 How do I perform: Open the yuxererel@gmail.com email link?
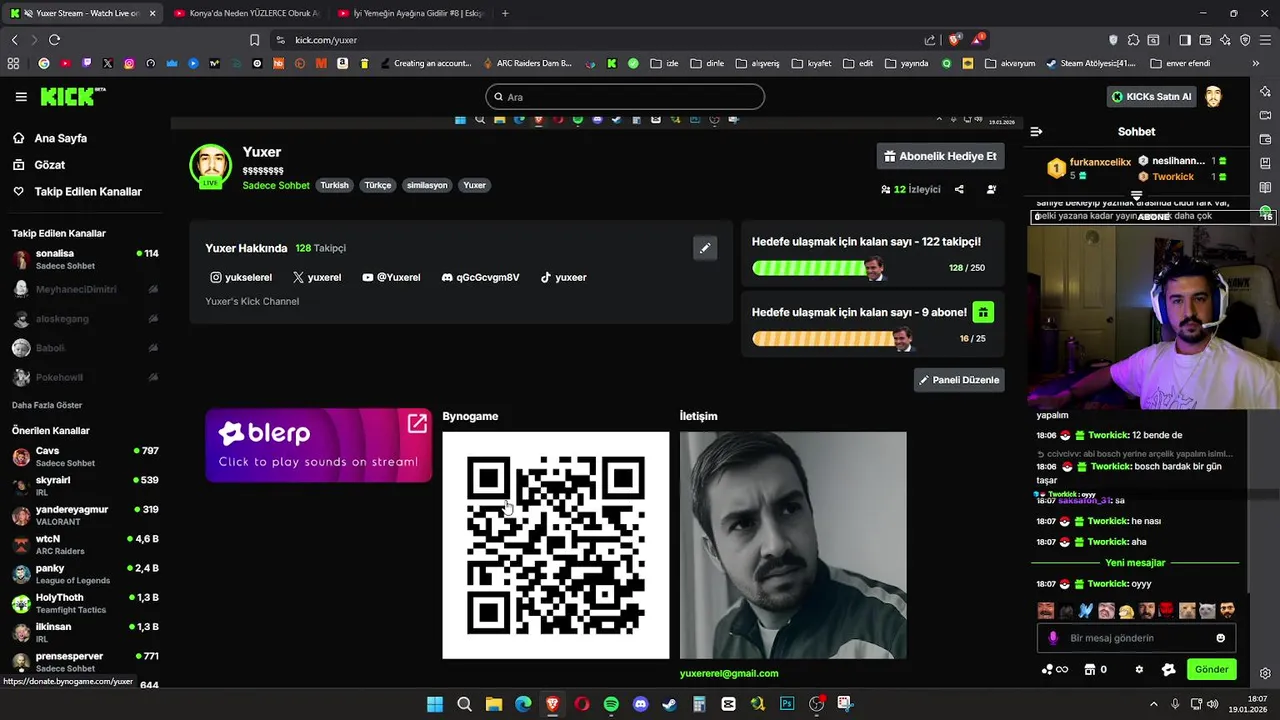point(729,673)
